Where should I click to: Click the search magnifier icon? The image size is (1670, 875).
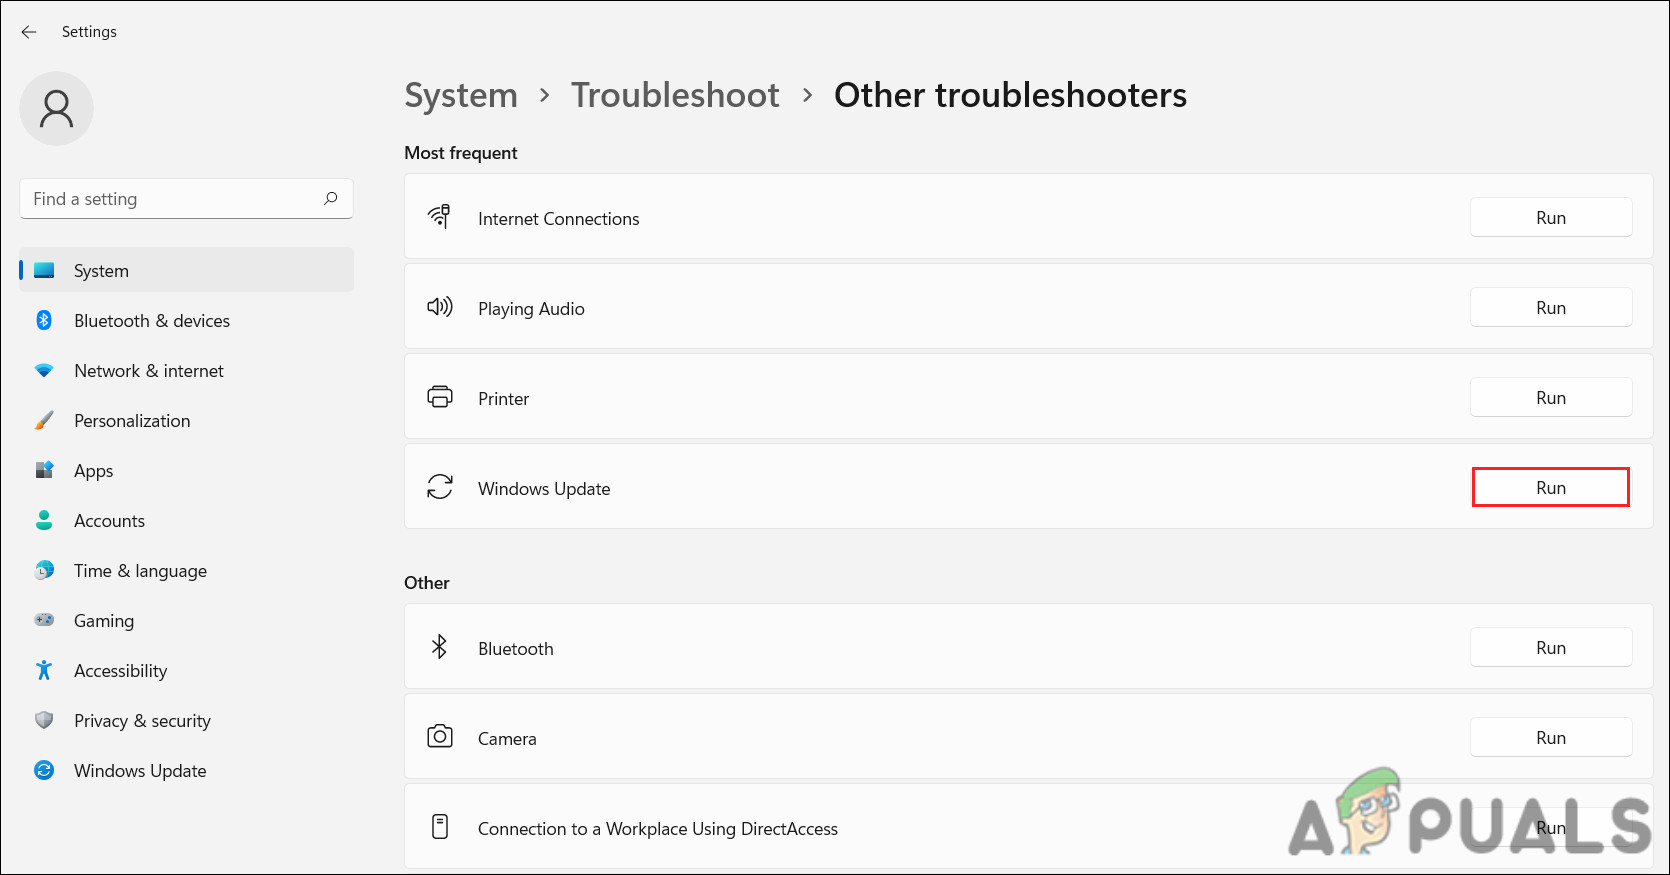(331, 198)
